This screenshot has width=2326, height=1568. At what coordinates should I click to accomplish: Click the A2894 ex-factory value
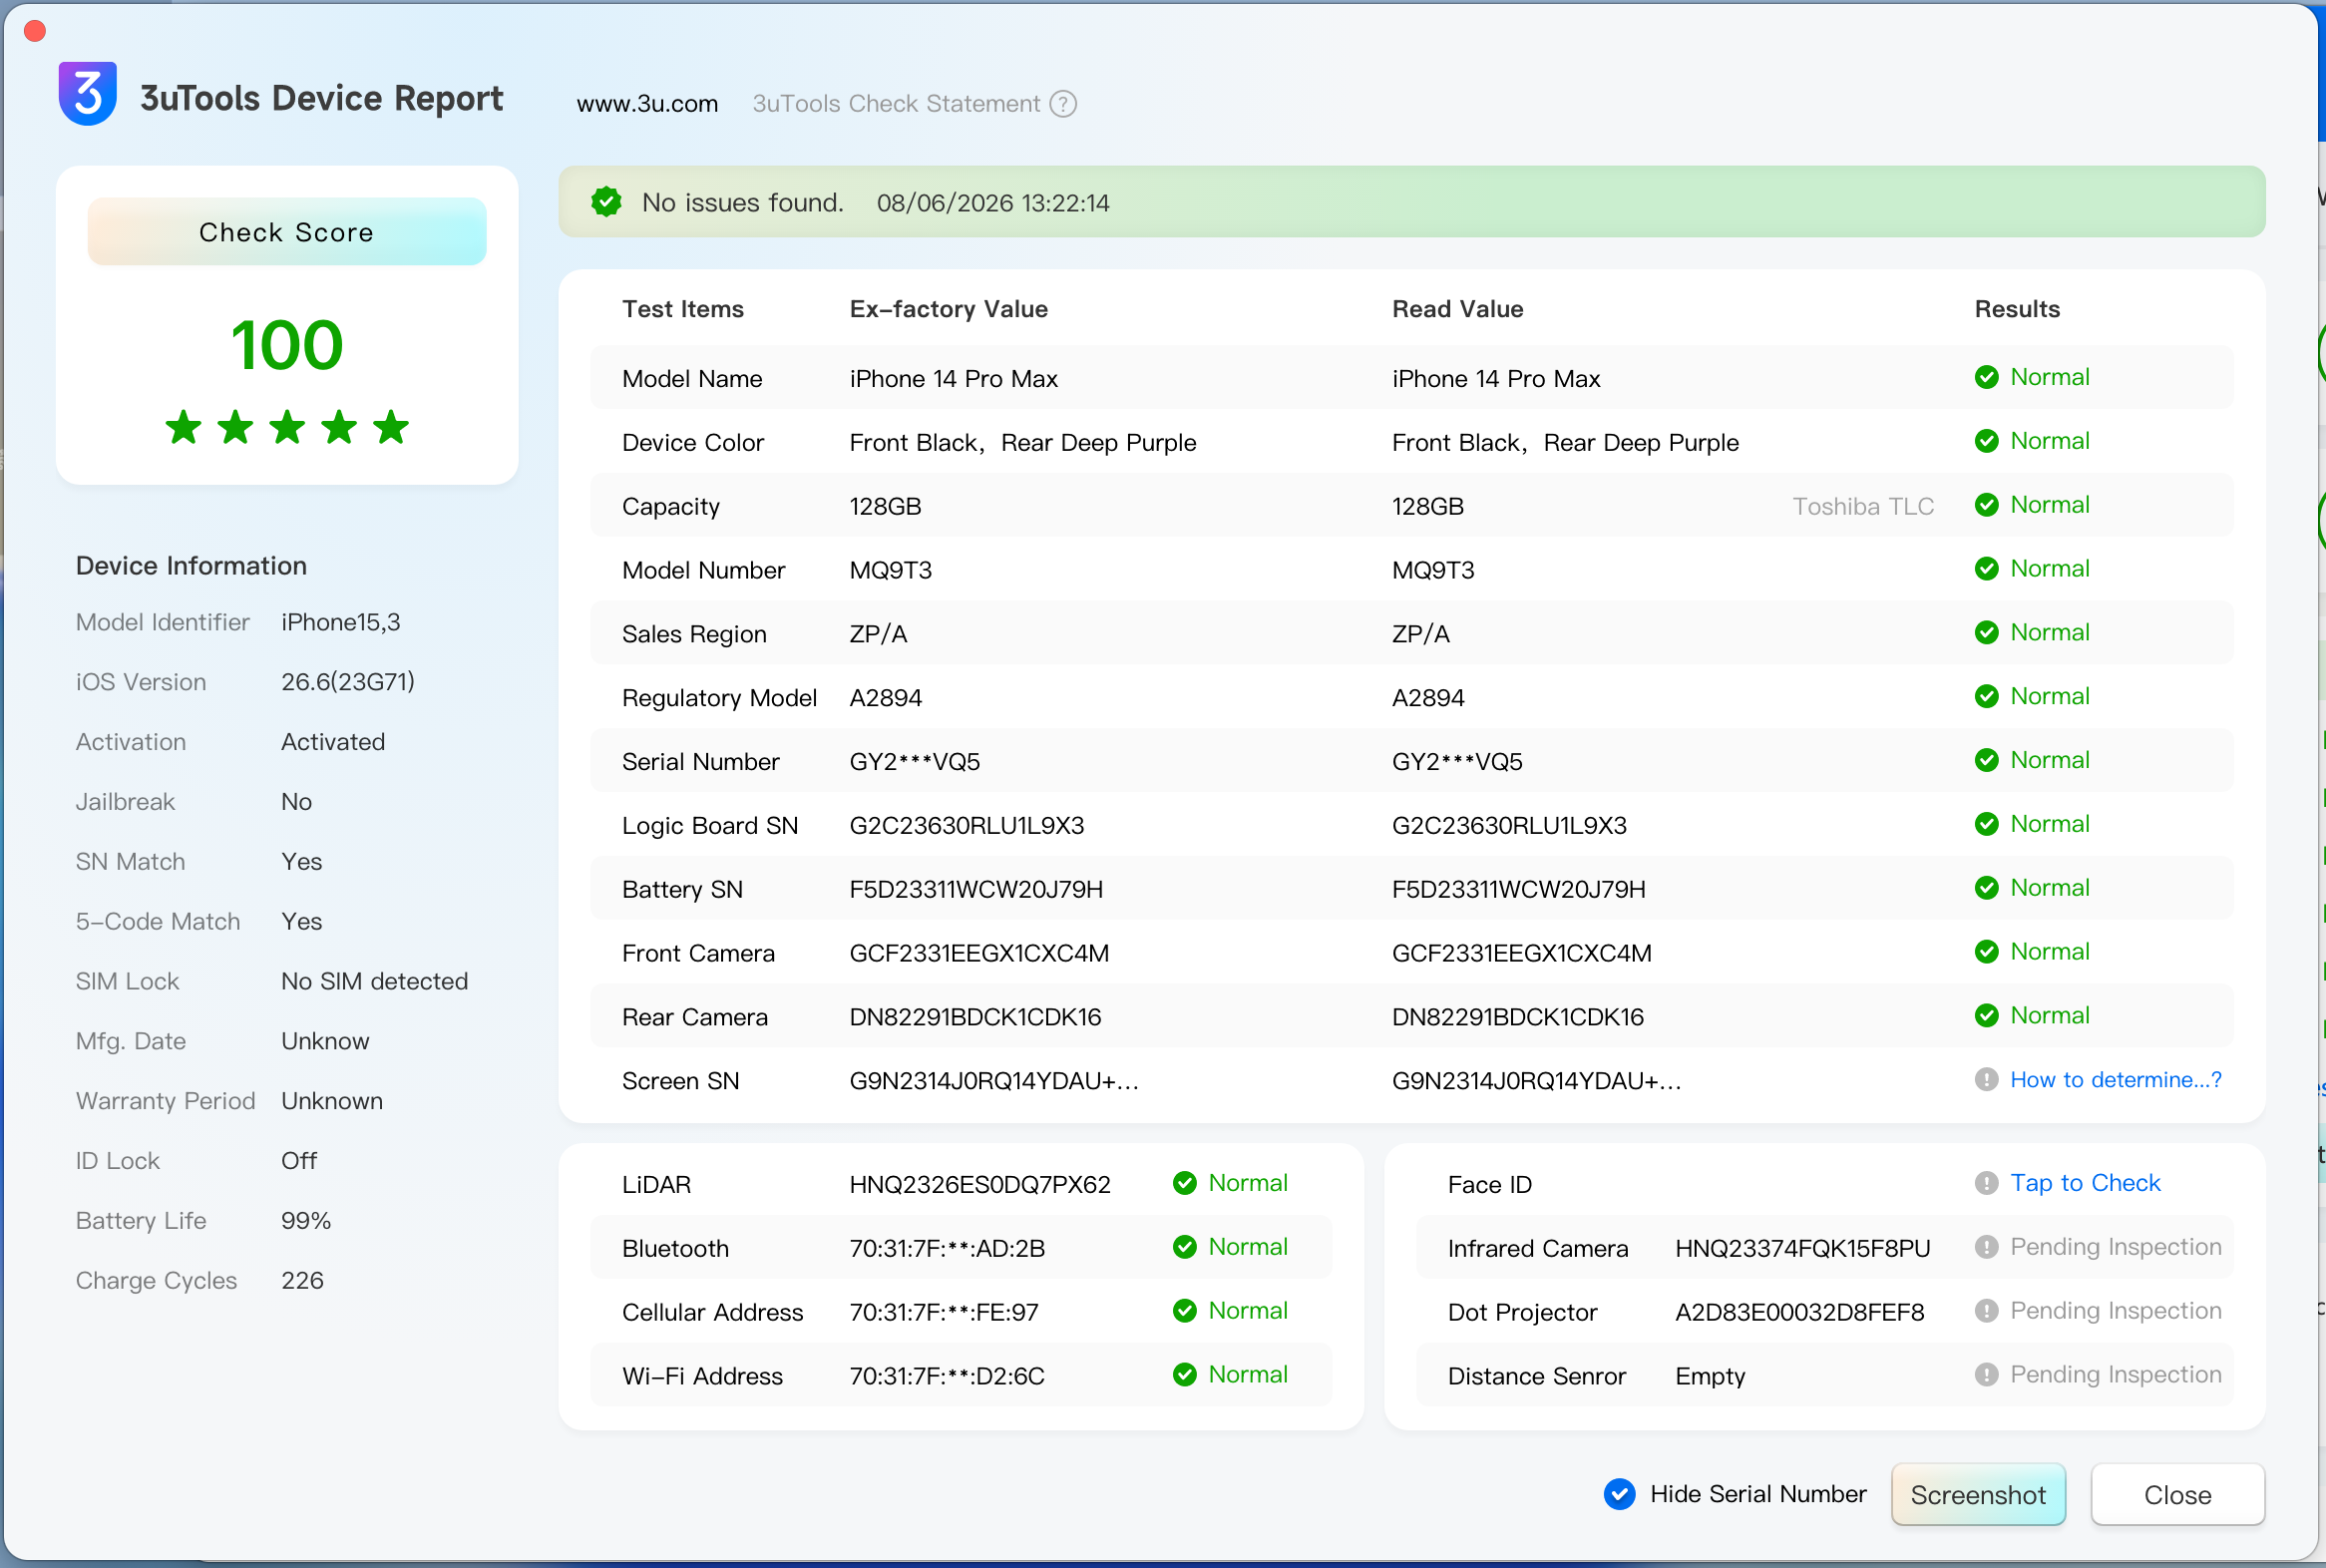click(885, 698)
